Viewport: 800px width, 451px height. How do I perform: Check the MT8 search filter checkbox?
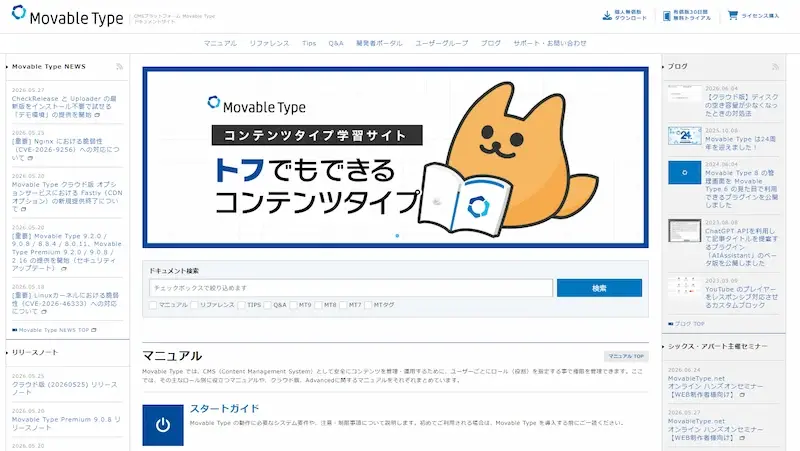coord(318,305)
